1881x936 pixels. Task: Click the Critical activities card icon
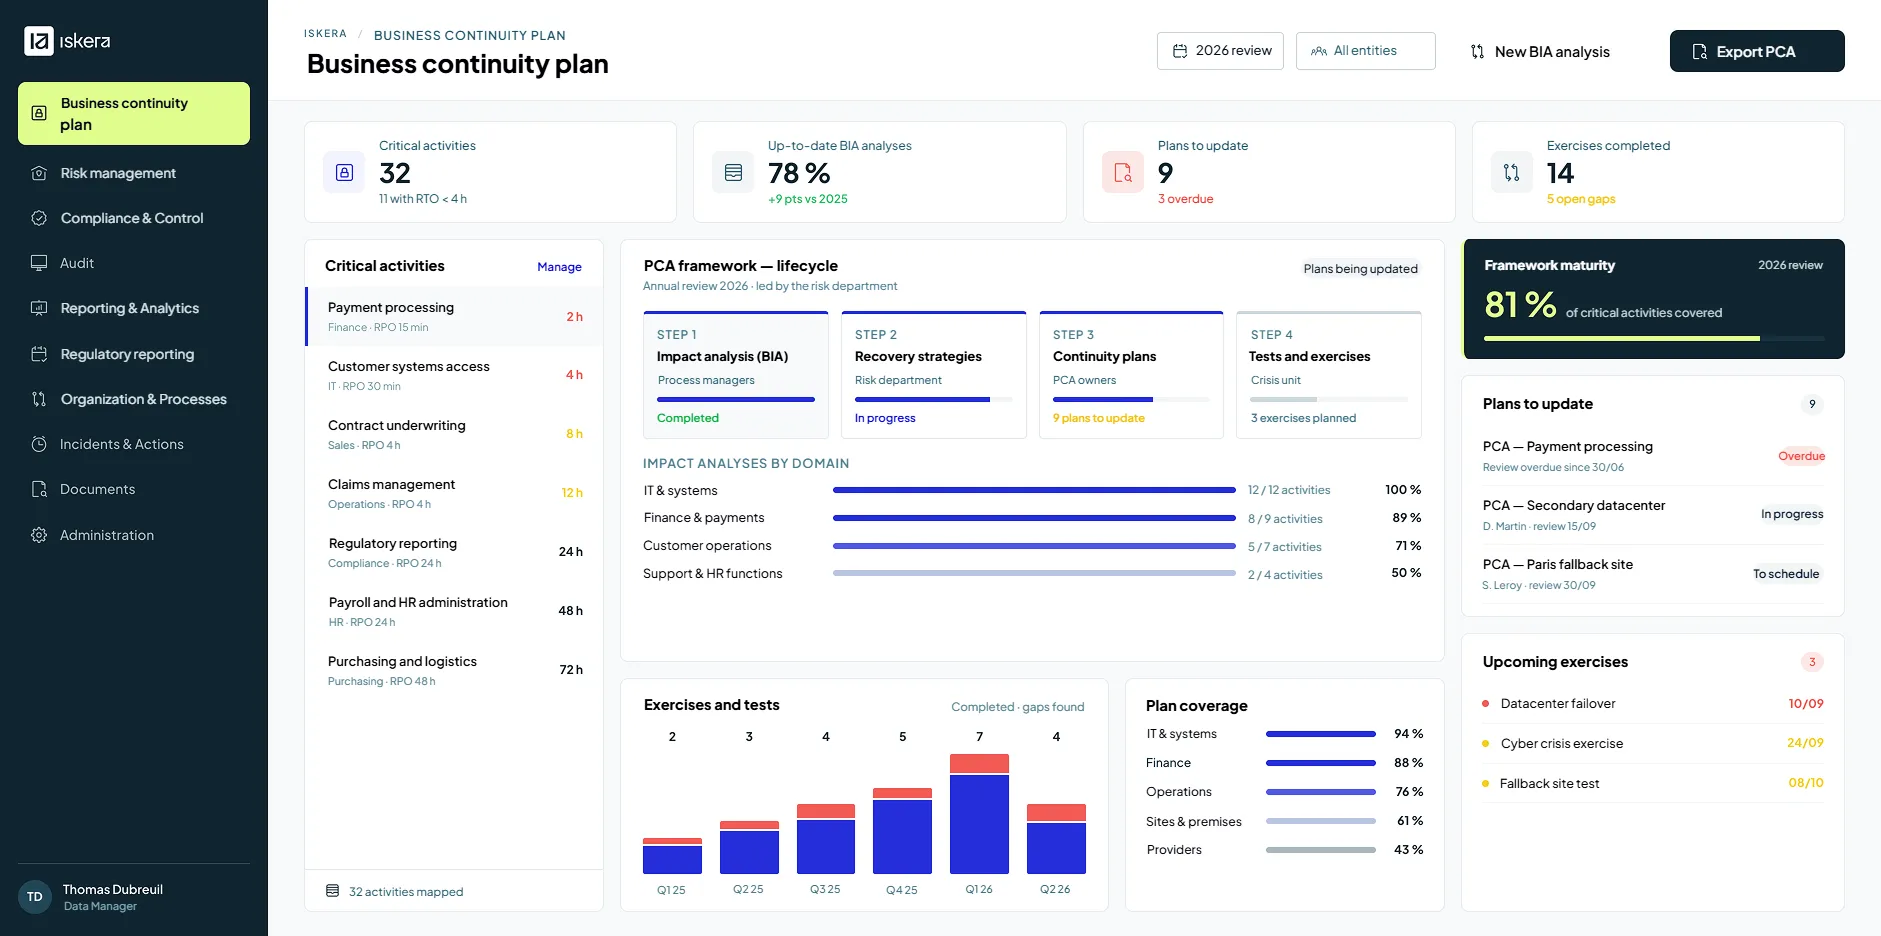tap(344, 172)
